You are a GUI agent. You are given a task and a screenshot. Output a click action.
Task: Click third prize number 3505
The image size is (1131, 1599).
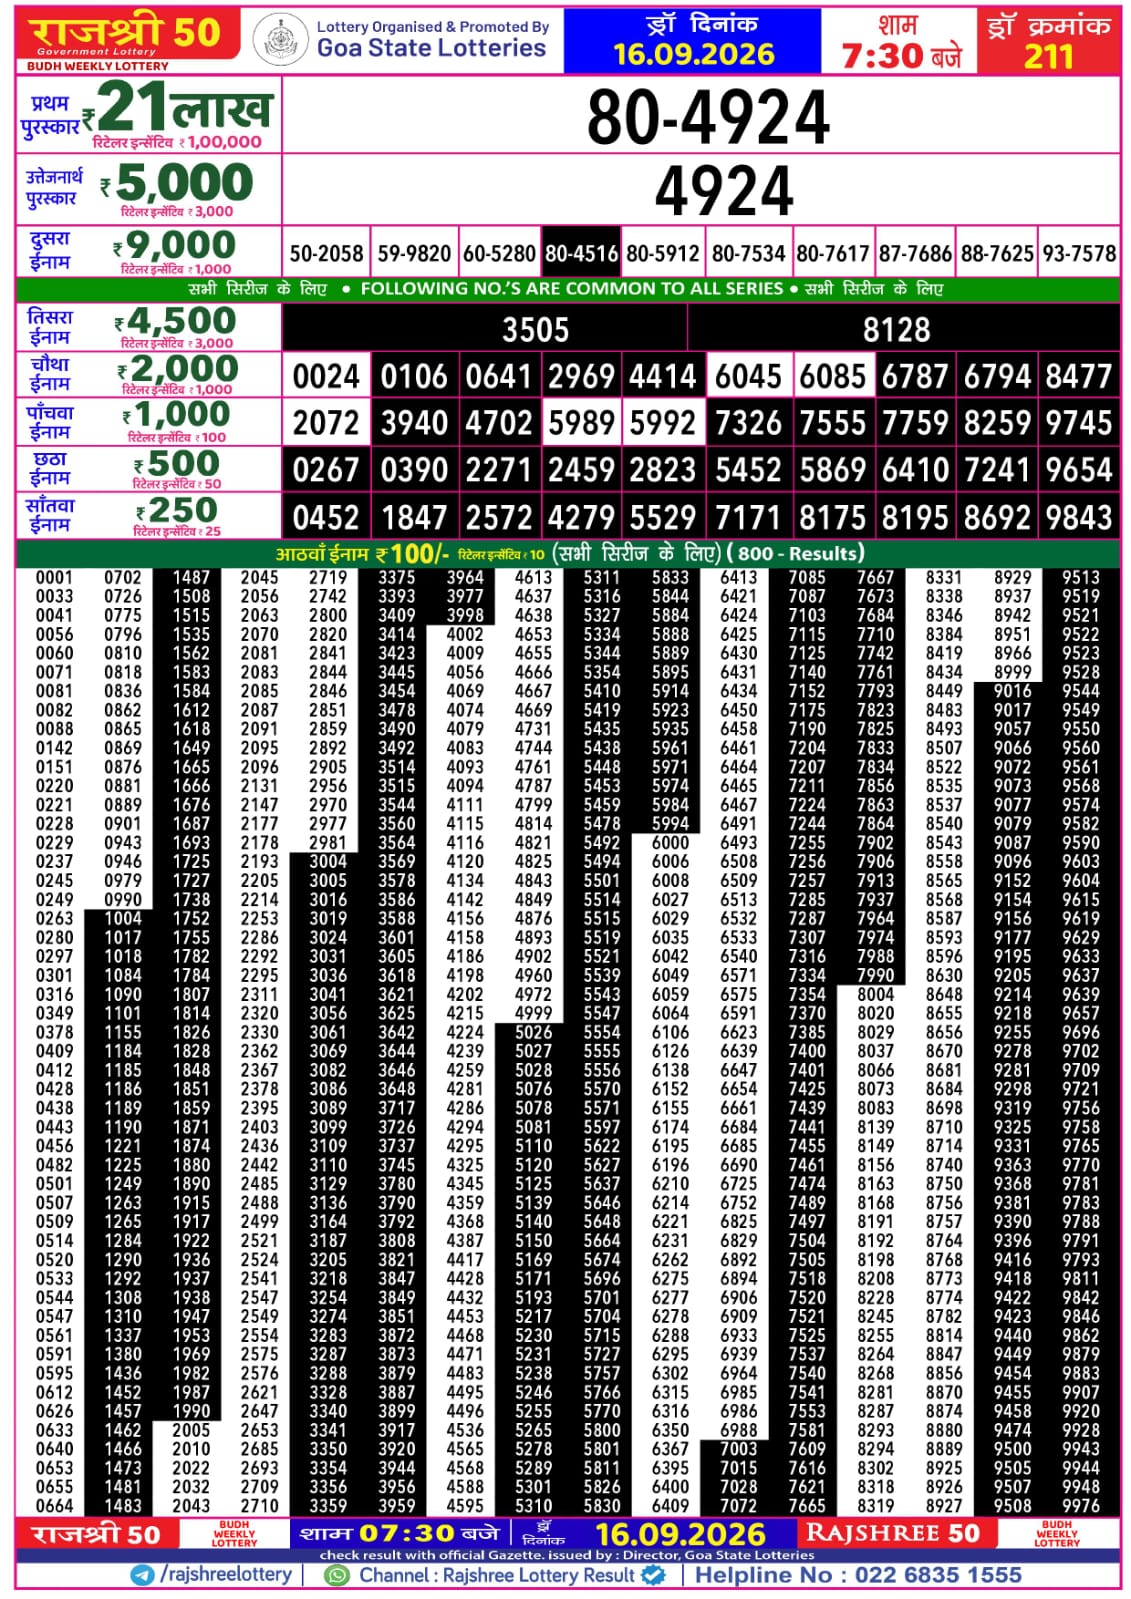(535, 330)
